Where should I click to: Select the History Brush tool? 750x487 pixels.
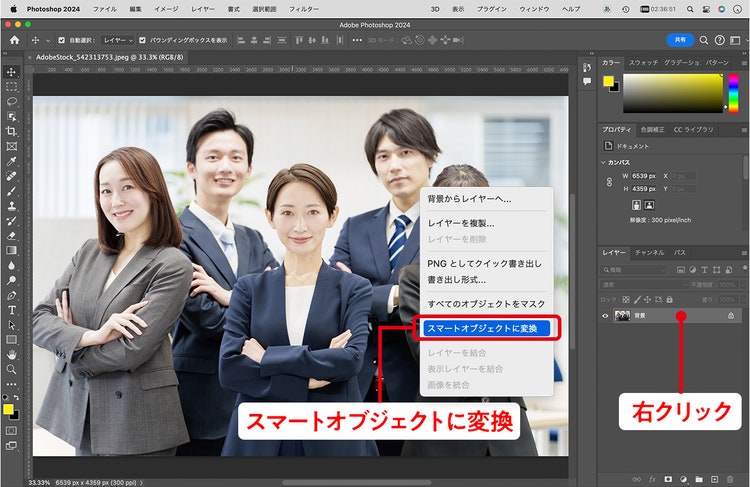(11, 221)
